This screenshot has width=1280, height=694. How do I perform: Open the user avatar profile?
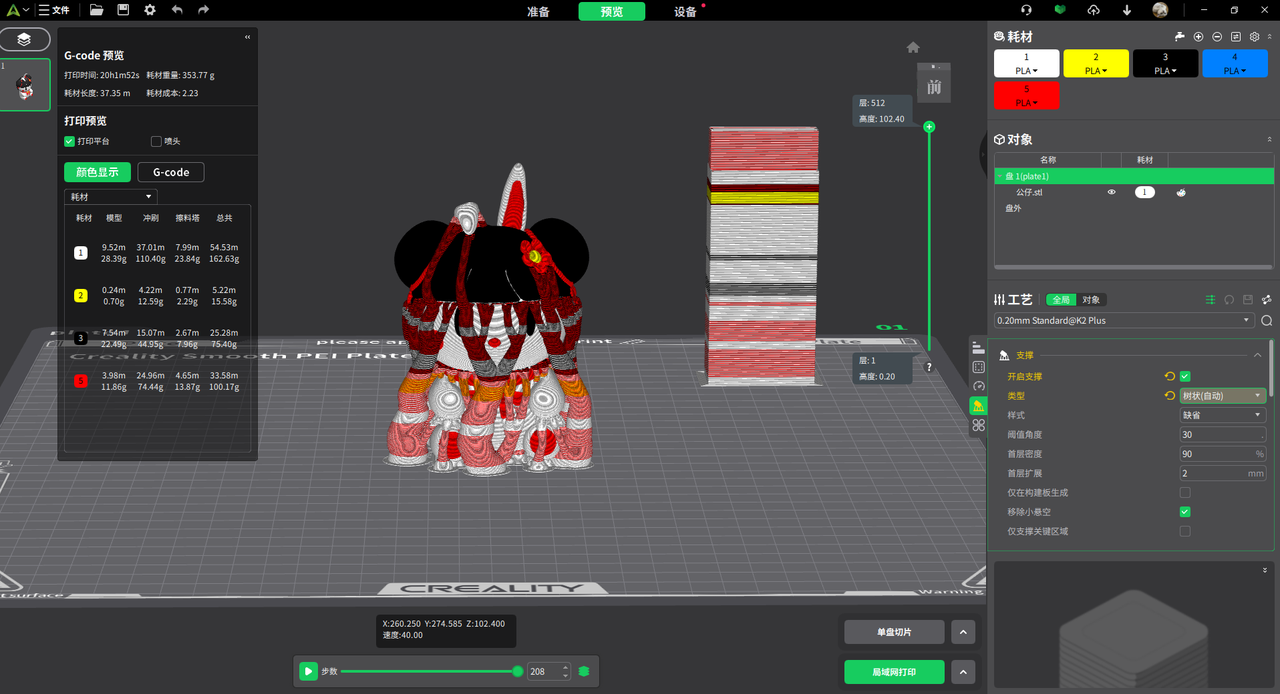(x=1160, y=10)
